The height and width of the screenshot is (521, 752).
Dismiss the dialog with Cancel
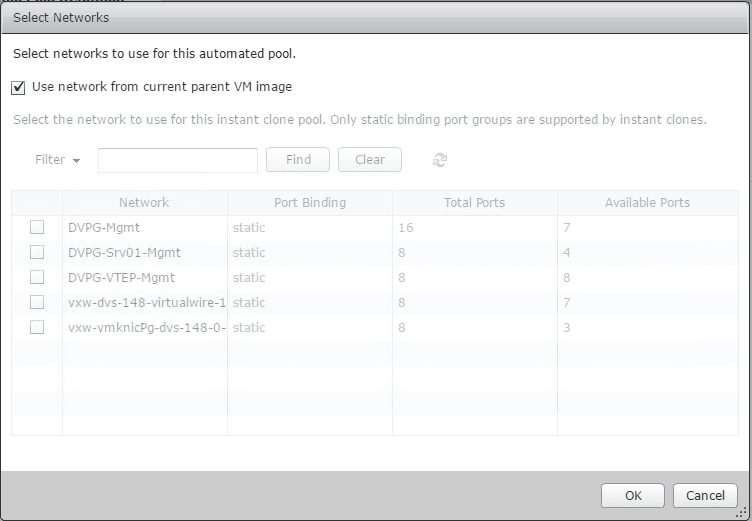705,495
